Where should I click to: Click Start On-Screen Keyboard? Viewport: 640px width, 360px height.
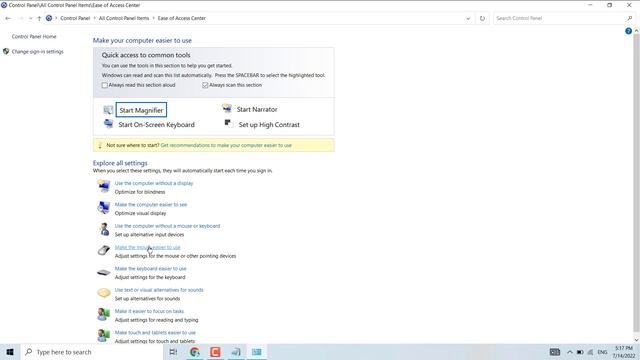tap(156, 124)
